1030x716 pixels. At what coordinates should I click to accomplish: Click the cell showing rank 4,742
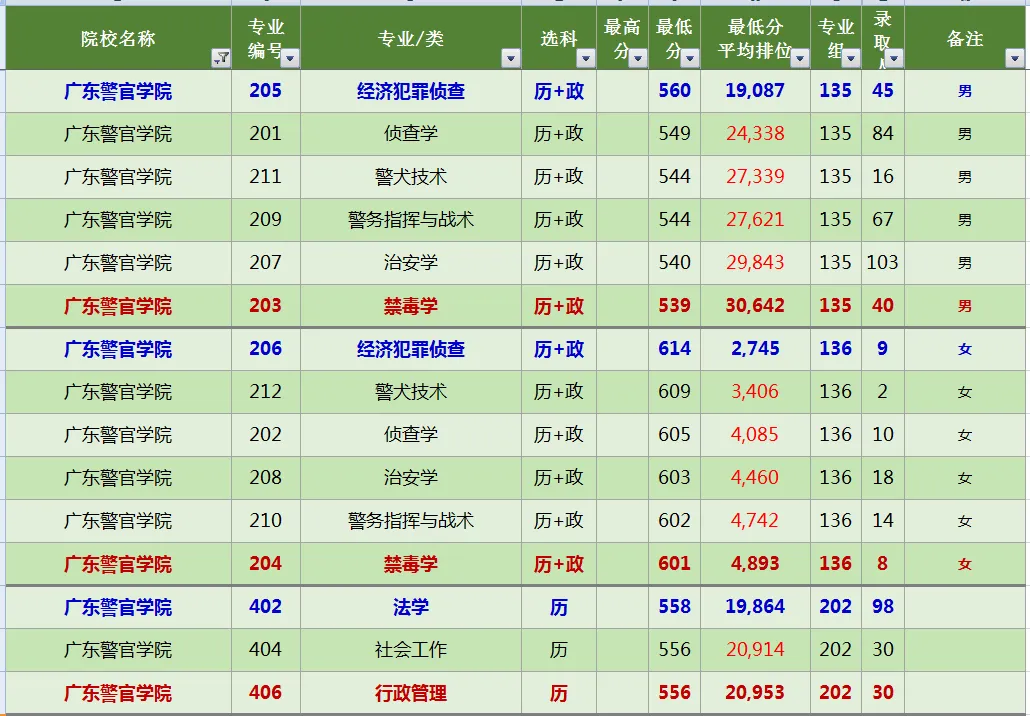pos(755,521)
